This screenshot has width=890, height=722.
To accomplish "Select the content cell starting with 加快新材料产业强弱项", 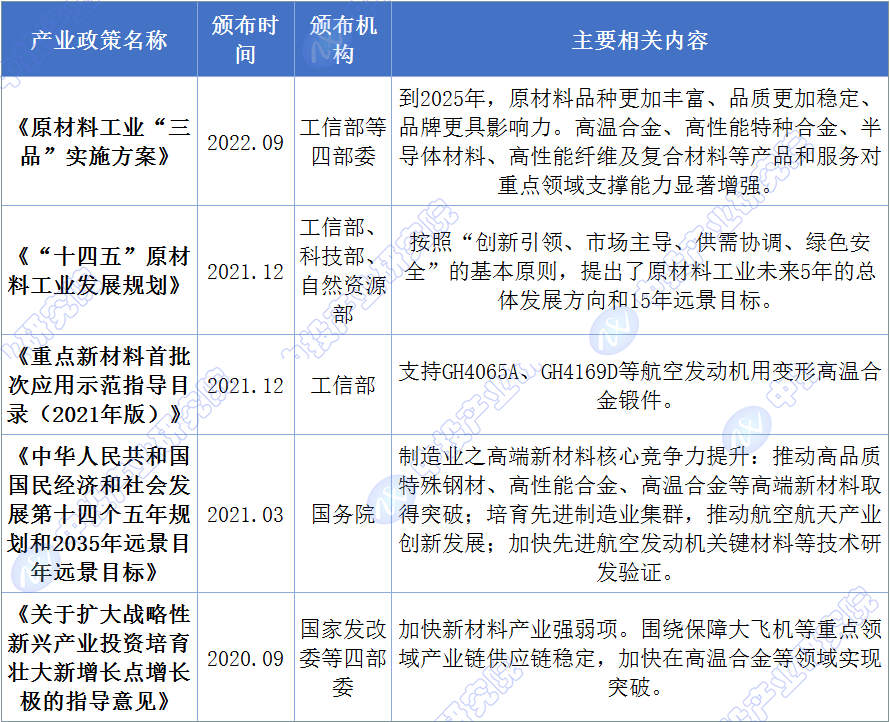I will coord(639,657).
